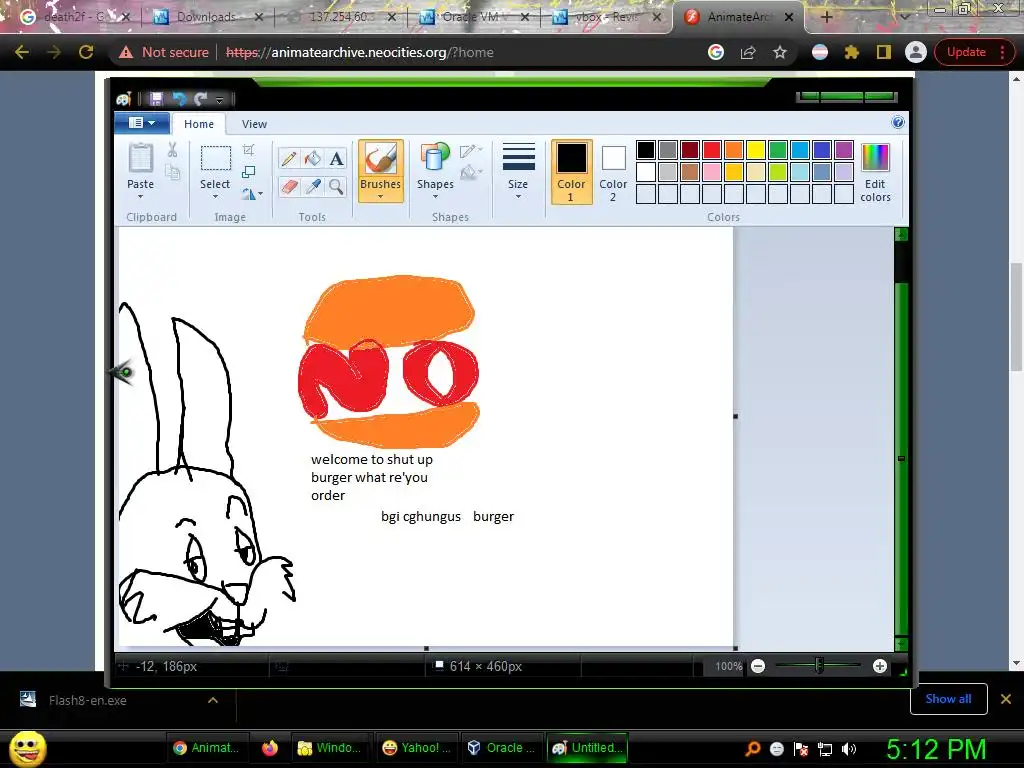Select Color 2 background swatch
Screen dimensions: 1024x768
click(x=613, y=172)
